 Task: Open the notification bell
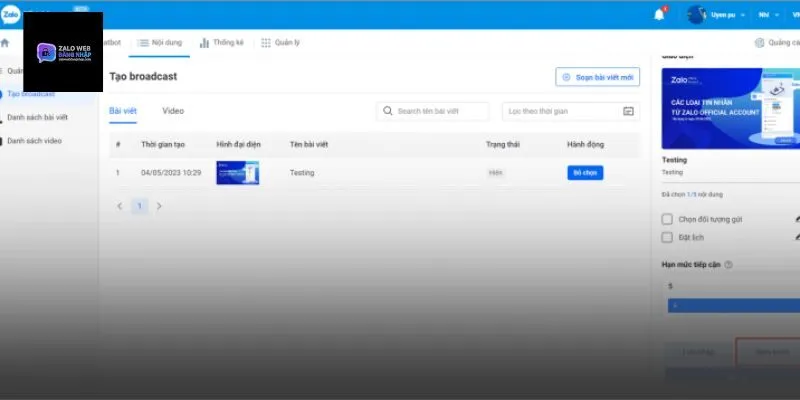pos(659,14)
